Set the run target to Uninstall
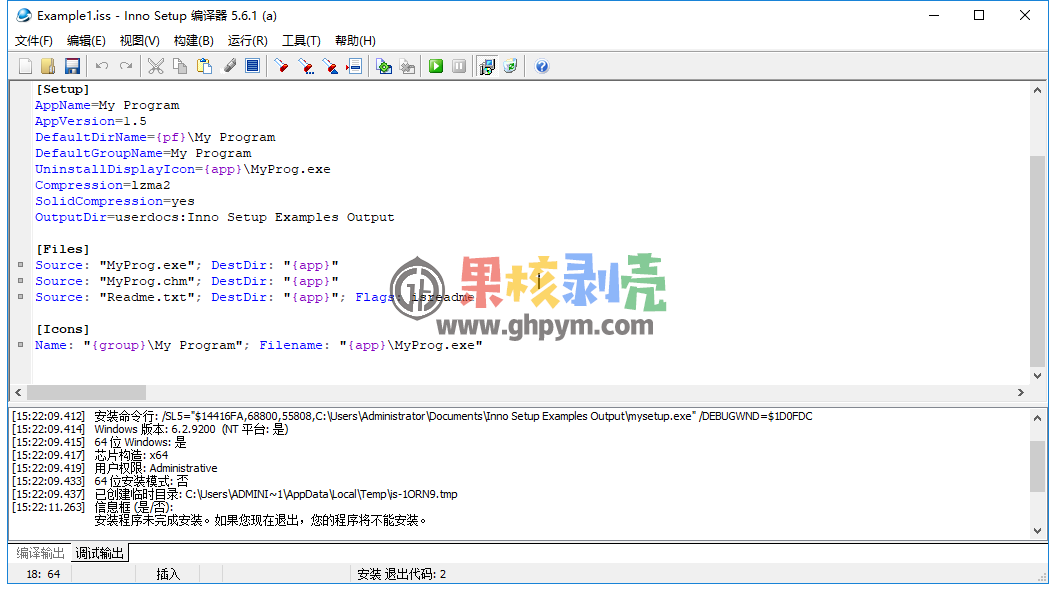 [x=510, y=66]
